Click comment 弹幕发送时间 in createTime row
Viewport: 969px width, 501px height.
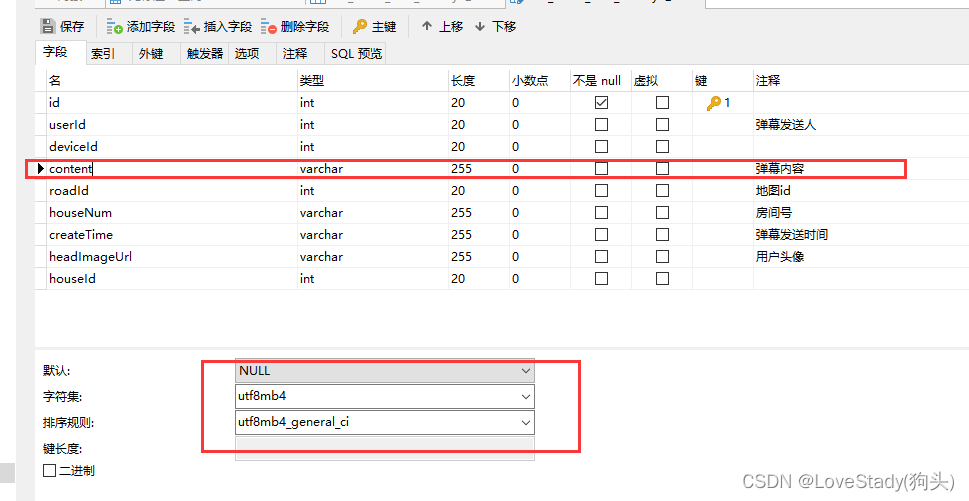[792, 235]
